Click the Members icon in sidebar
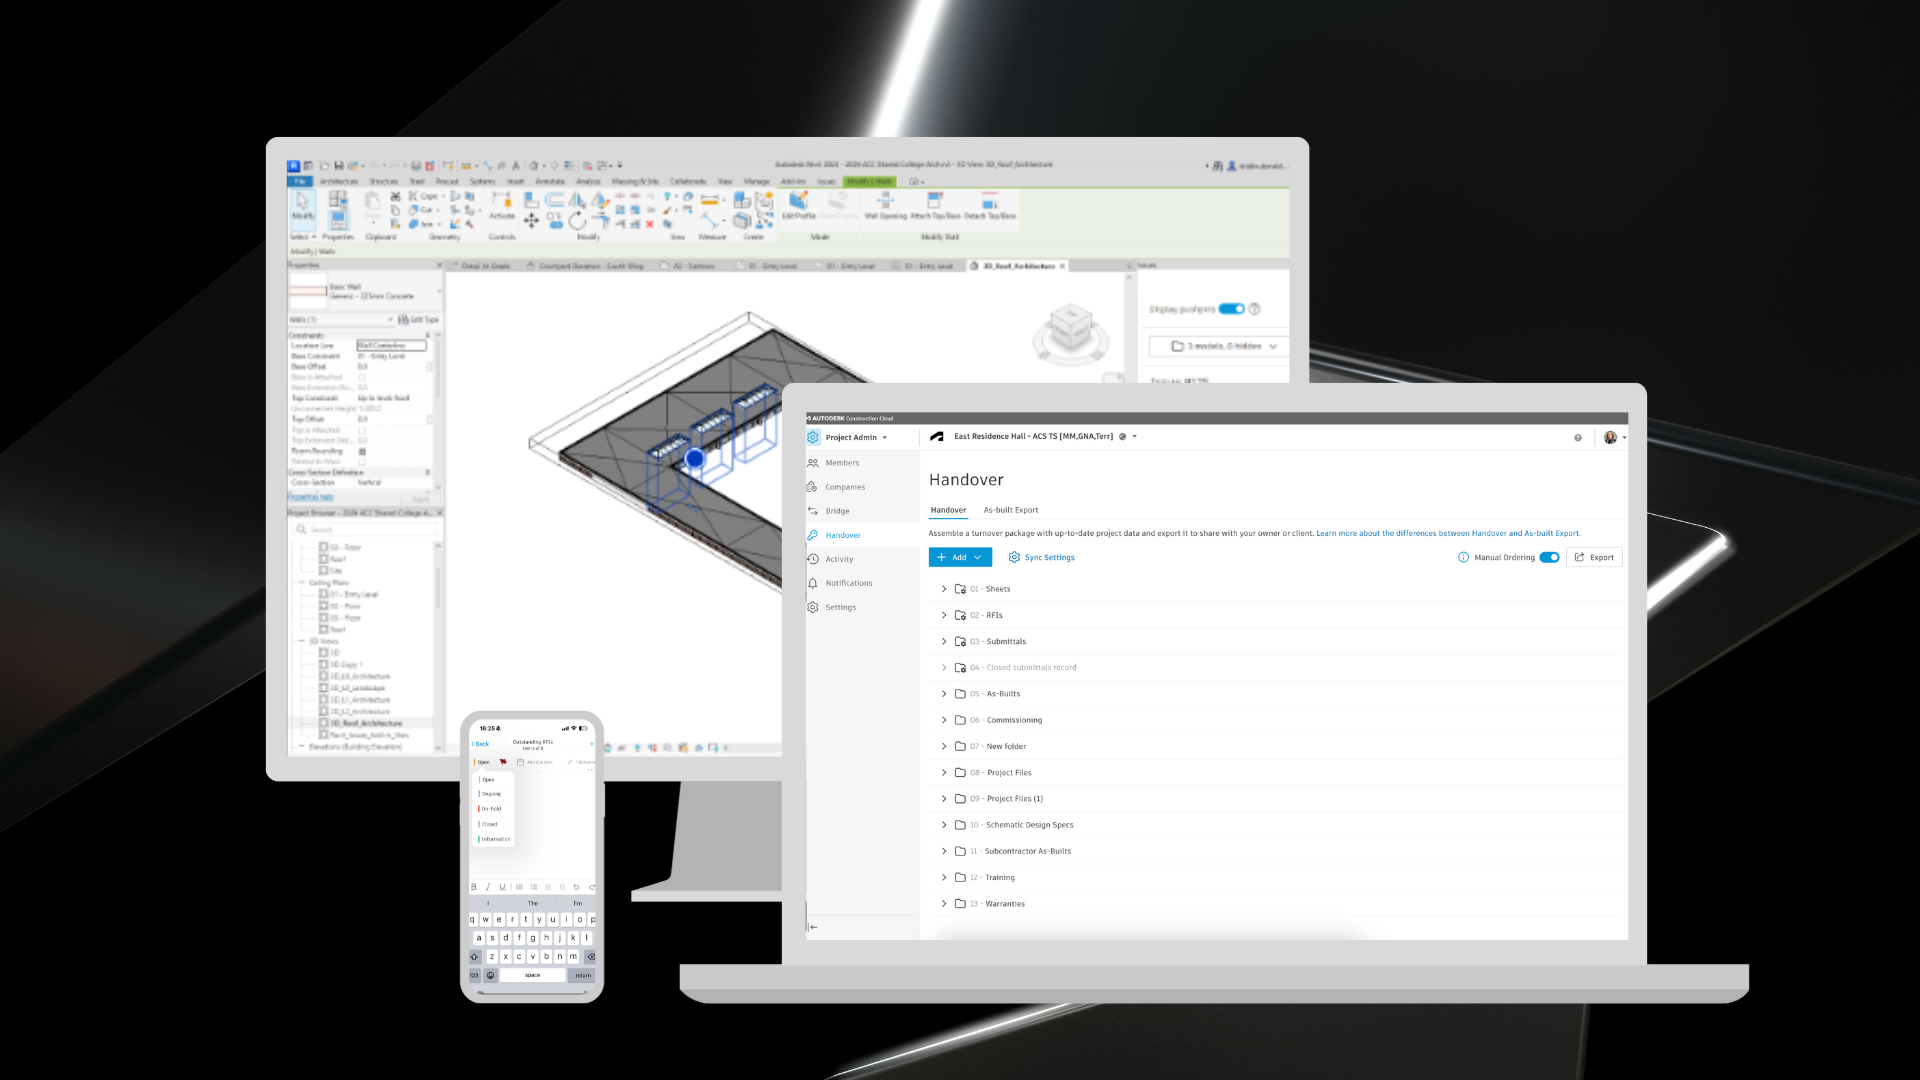 (x=813, y=463)
